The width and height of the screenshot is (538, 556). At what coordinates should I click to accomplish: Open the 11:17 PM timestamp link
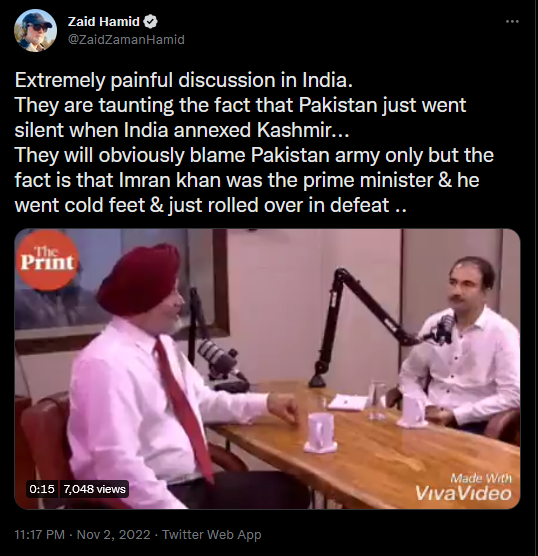[x=40, y=534]
